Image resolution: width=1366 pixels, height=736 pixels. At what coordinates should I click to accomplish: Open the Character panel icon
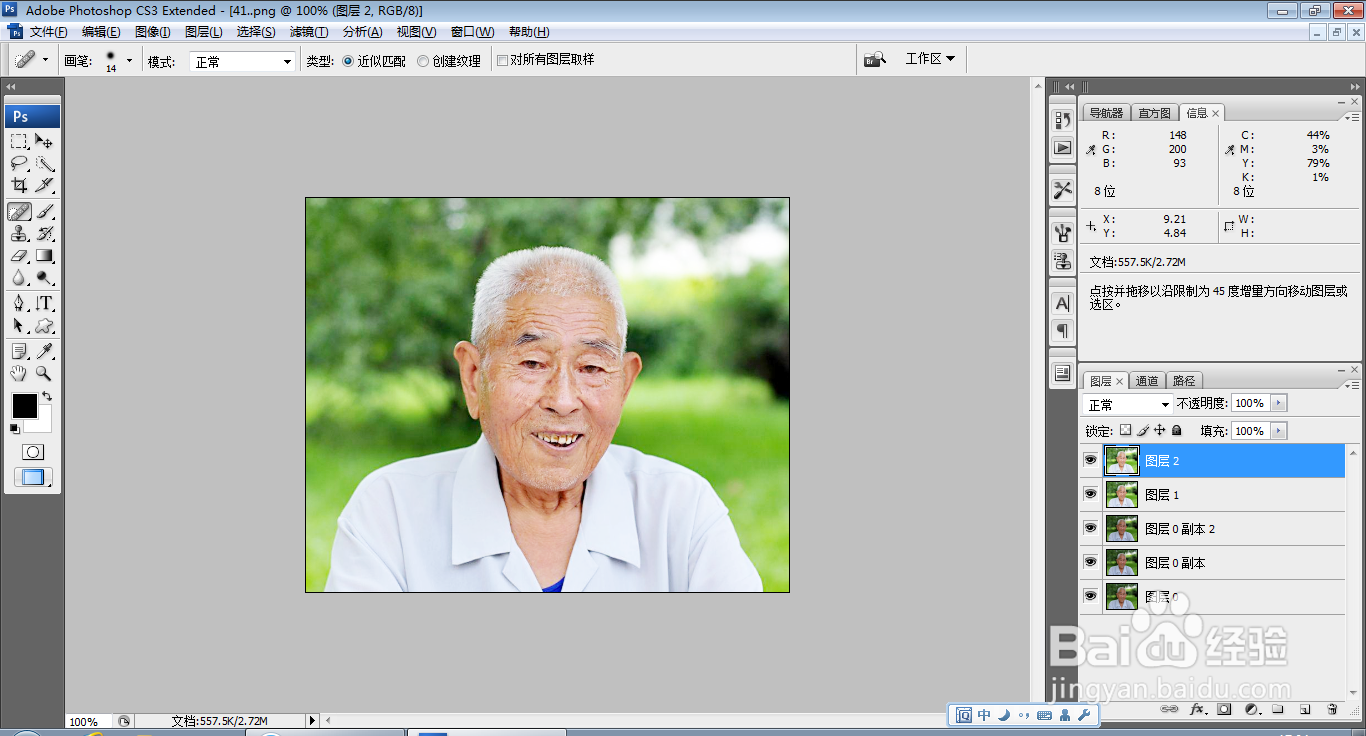coord(1062,303)
